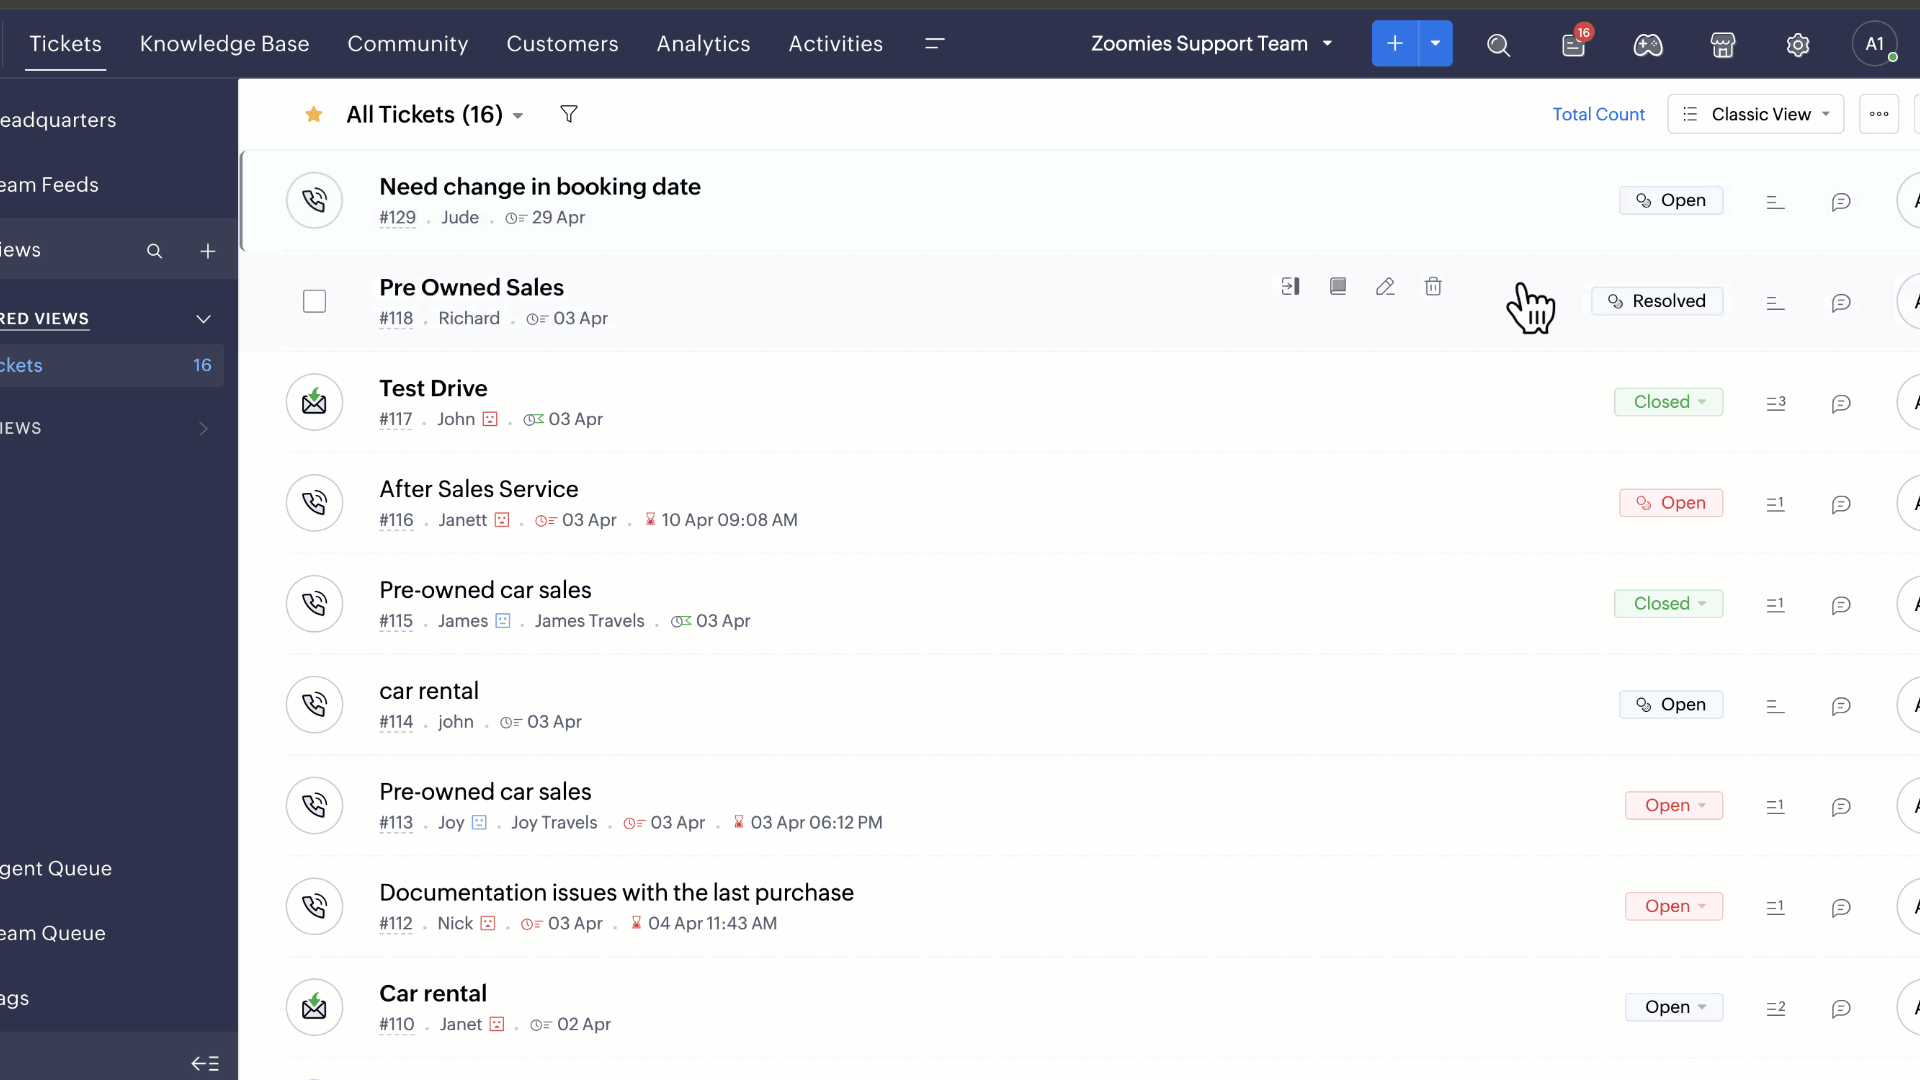The width and height of the screenshot is (1920, 1080).
Task: Select All Tickets view with count 16
Action: point(111,366)
